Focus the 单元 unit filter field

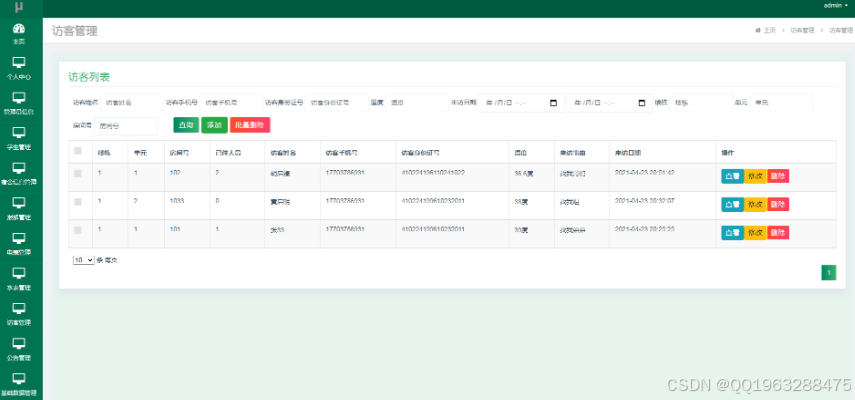tap(781, 102)
